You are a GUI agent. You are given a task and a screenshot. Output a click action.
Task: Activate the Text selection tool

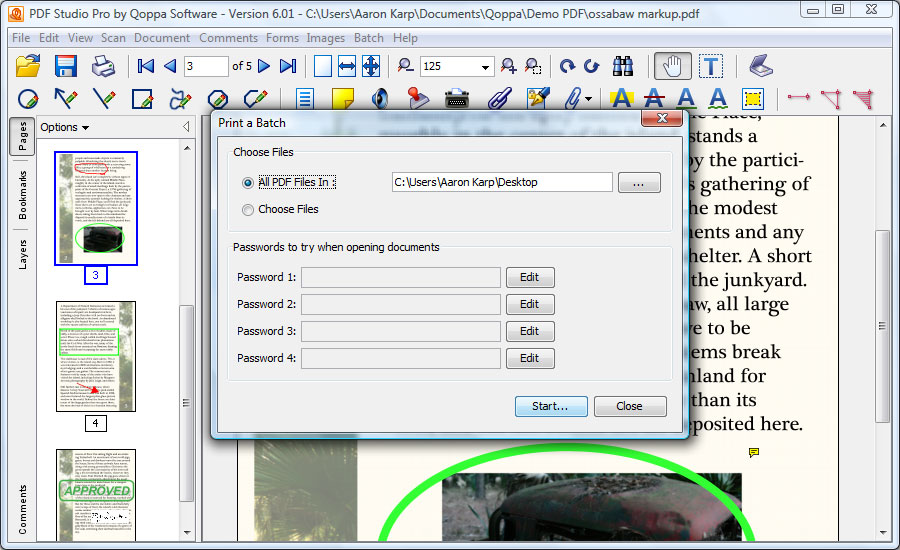pyautogui.click(x=711, y=66)
